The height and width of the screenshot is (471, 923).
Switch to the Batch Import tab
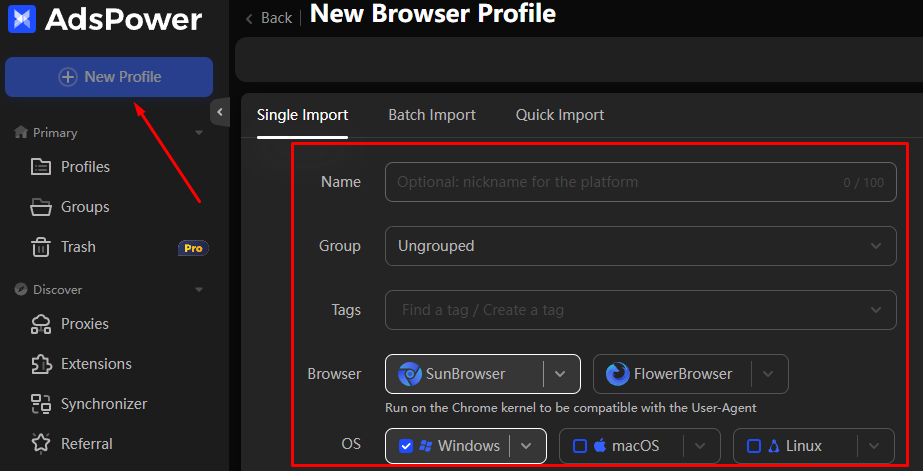[432, 115]
